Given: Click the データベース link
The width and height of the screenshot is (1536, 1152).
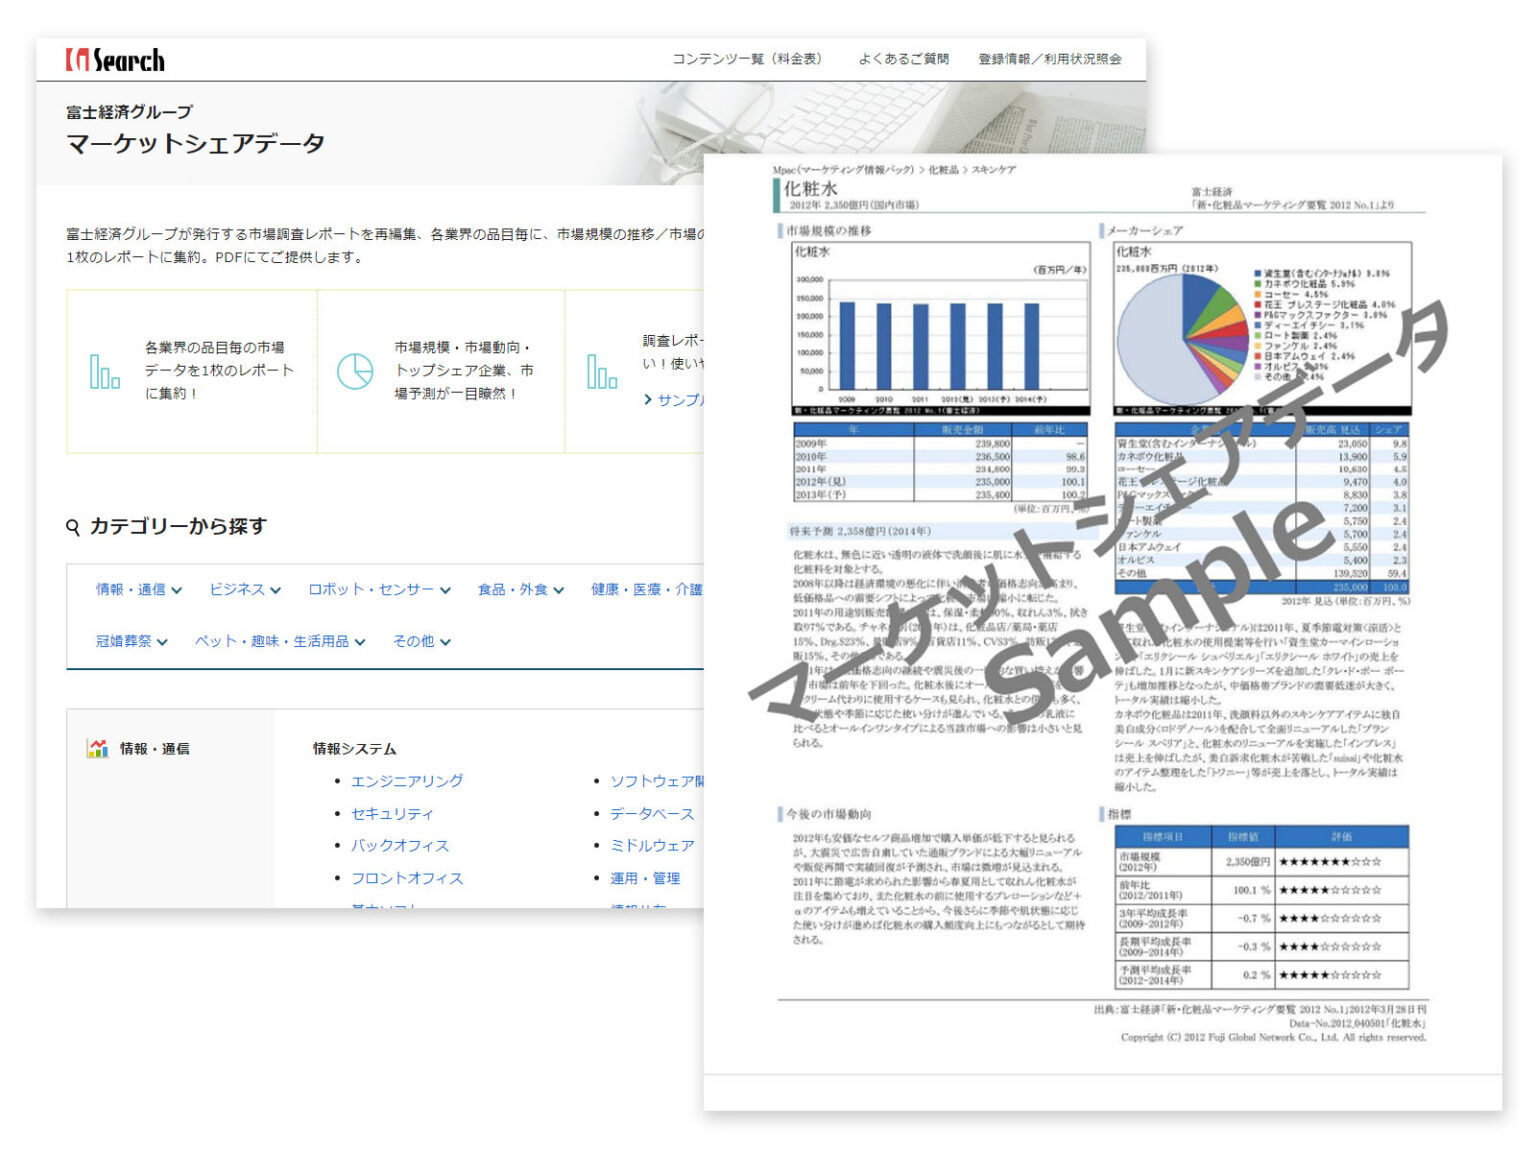Looking at the screenshot, I should point(652,814).
